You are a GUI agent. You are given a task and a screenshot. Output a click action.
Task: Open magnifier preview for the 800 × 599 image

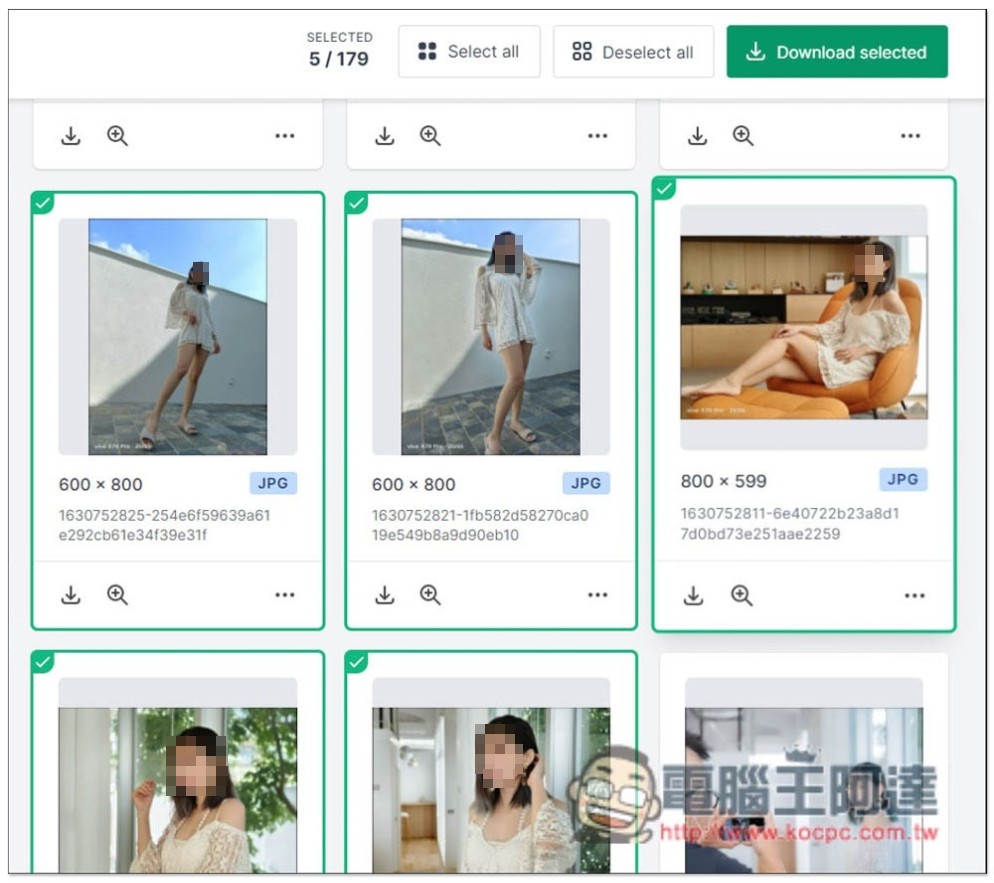pos(741,595)
